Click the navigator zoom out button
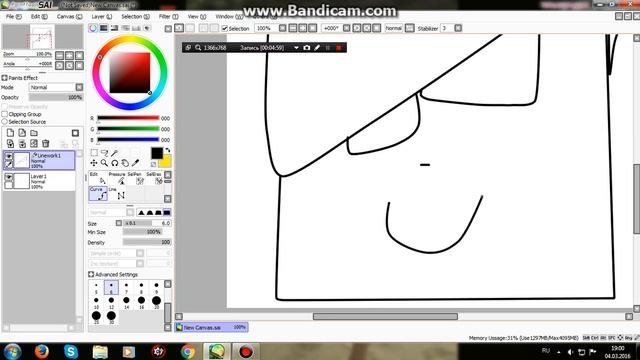Screen dimensions: 640x360 [x=60, y=55]
